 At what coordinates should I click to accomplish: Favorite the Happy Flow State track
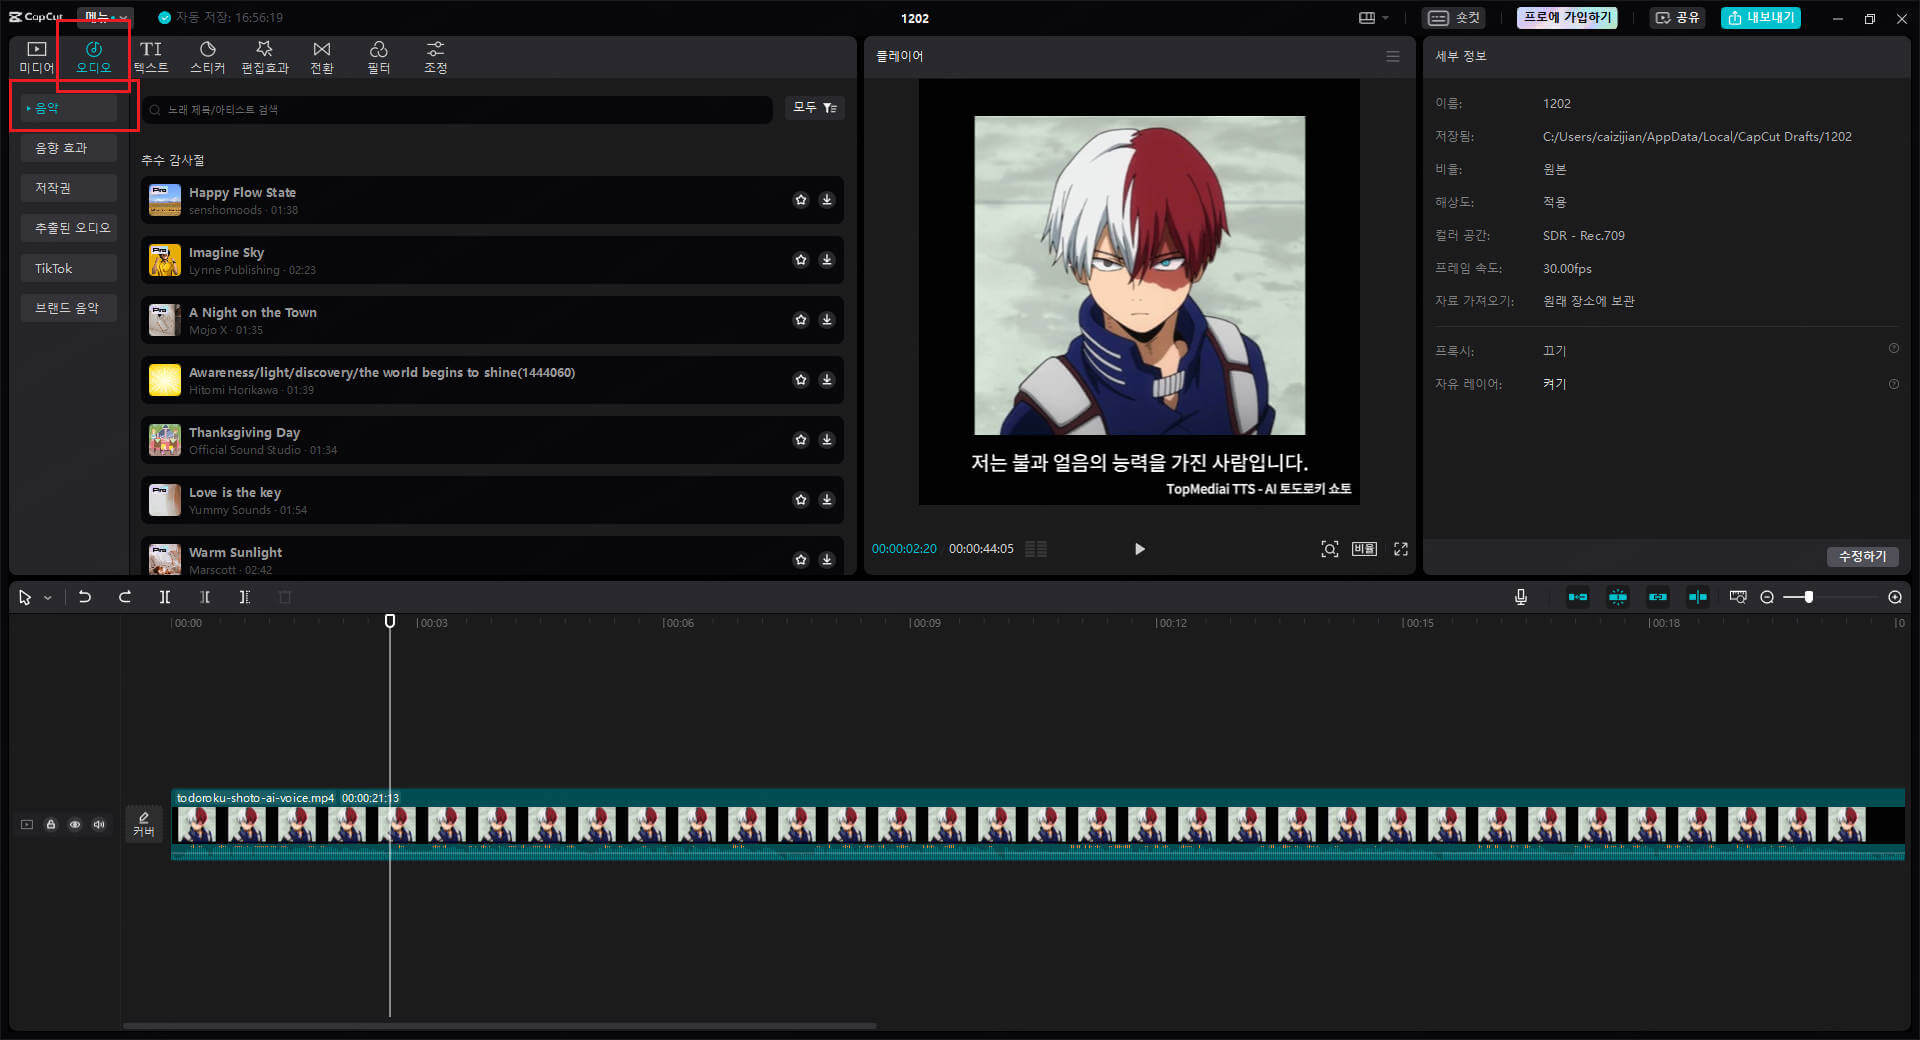[801, 200]
